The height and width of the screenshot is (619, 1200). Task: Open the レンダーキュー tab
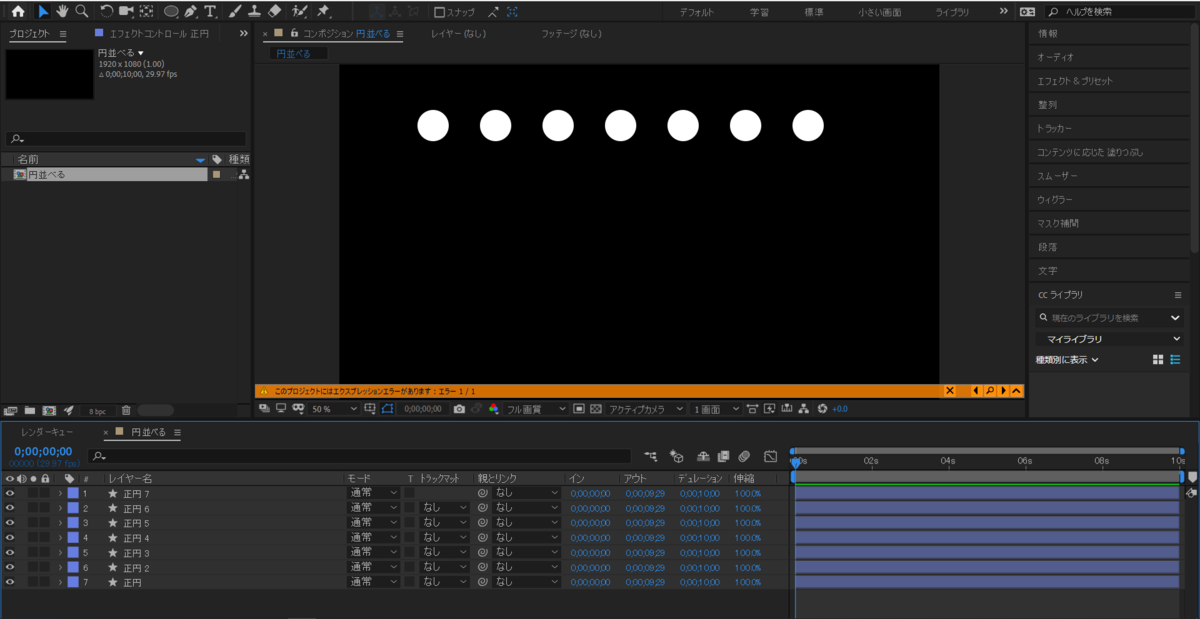(x=47, y=432)
